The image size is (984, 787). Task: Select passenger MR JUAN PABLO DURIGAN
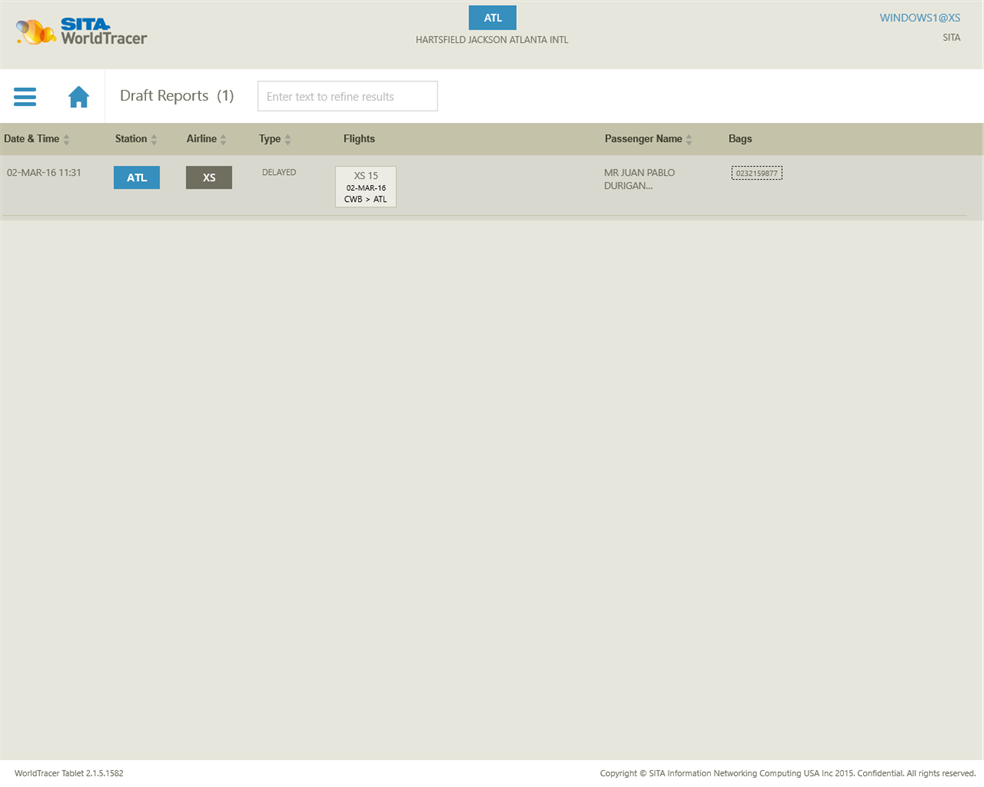click(x=640, y=178)
